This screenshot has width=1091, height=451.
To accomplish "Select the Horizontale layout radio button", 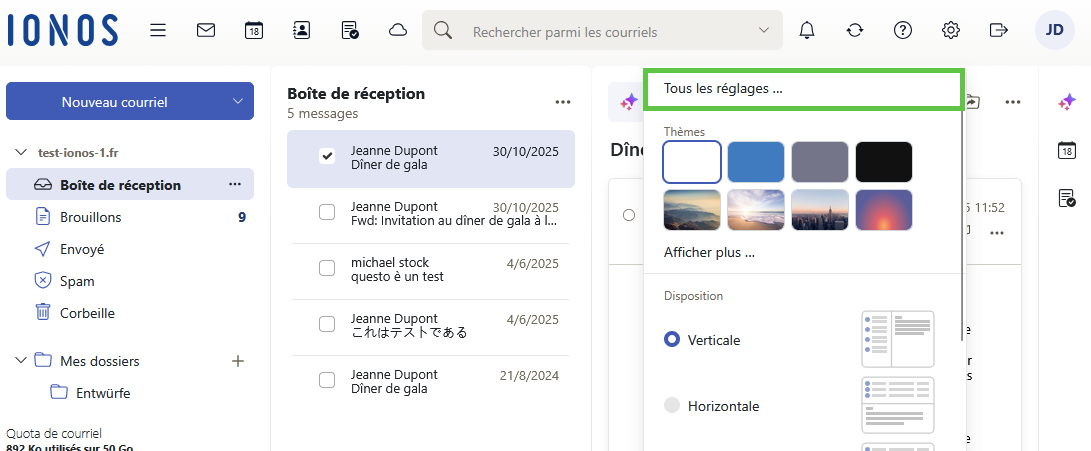I will [672, 406].
